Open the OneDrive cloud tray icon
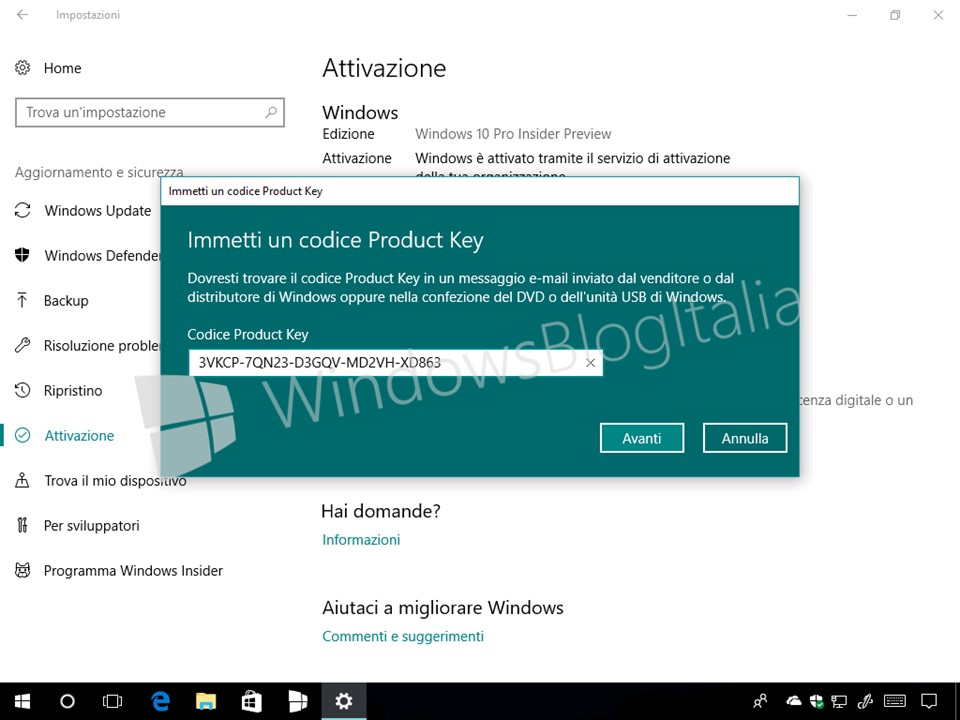 pos(793,701)
